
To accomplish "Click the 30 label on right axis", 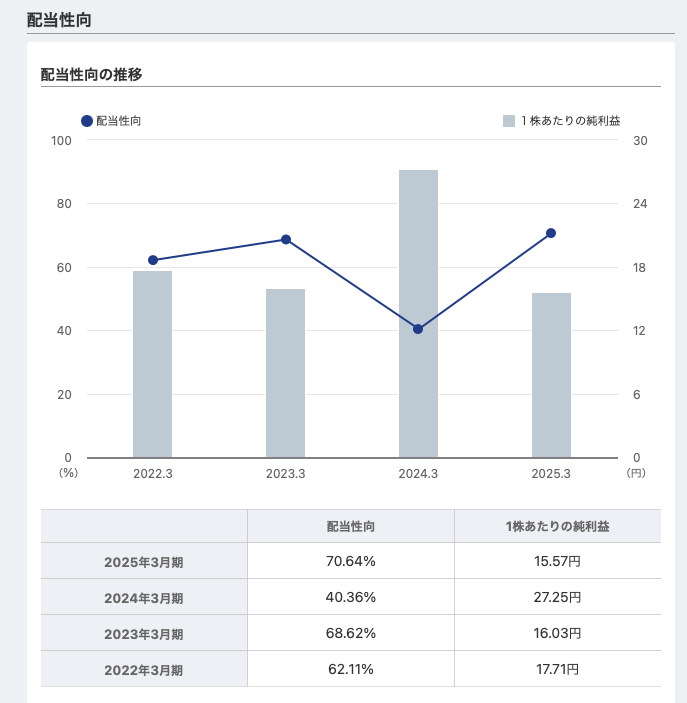I will tap(640, 141).
